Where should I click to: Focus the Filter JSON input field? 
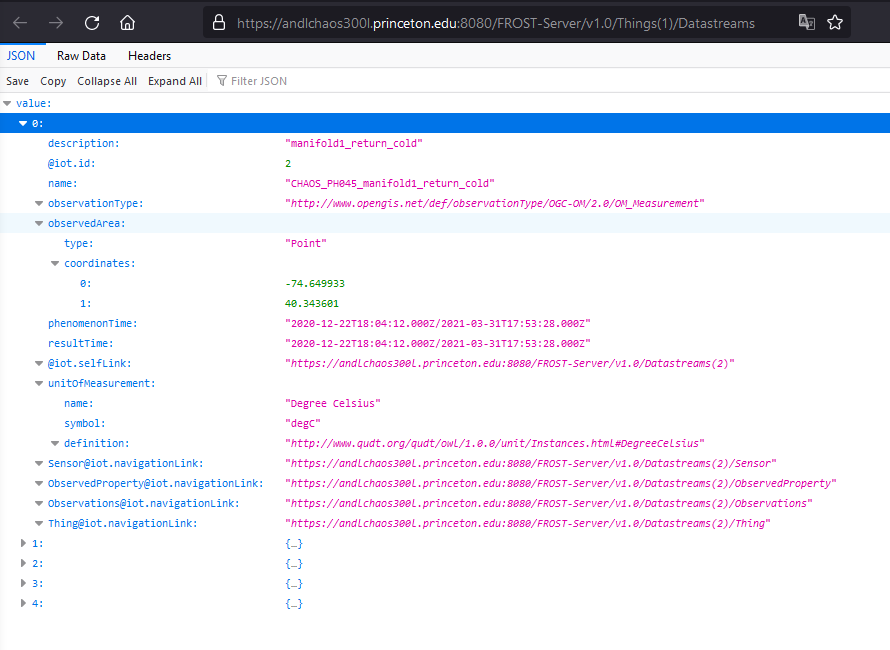[259, 81]
